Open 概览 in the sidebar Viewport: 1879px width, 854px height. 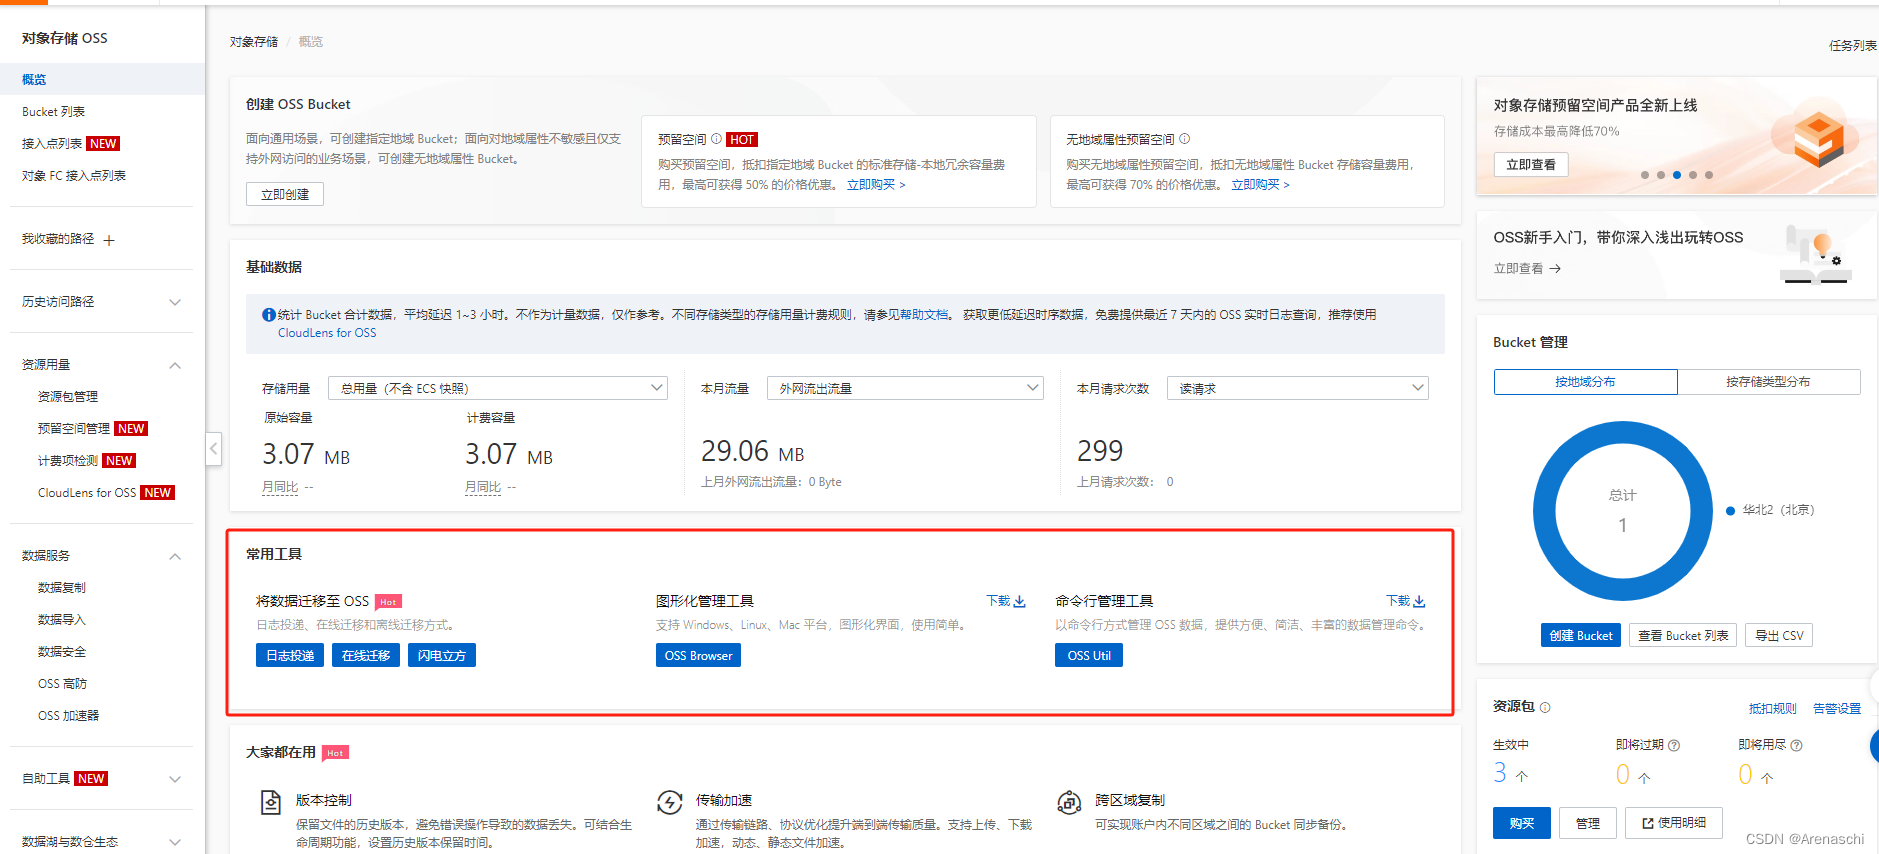click(102, 79)
